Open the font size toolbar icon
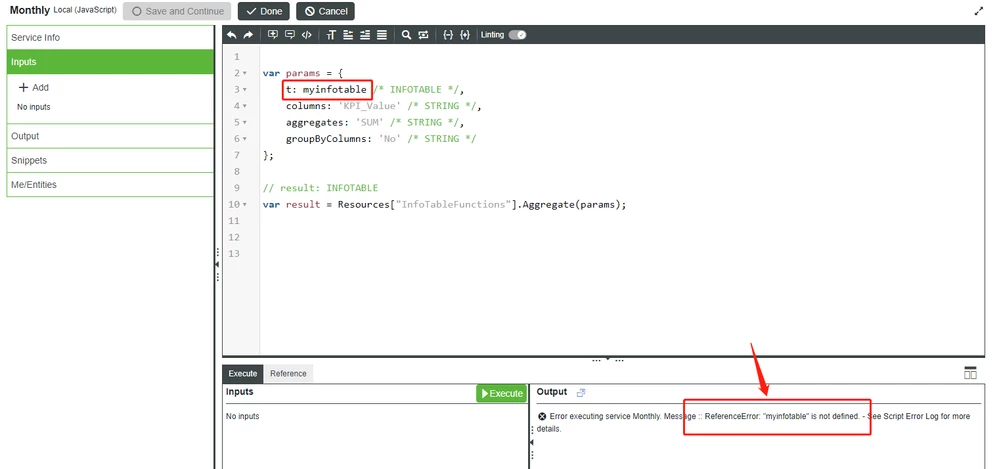This screenshot has height=469, width=999. point(331,35)
